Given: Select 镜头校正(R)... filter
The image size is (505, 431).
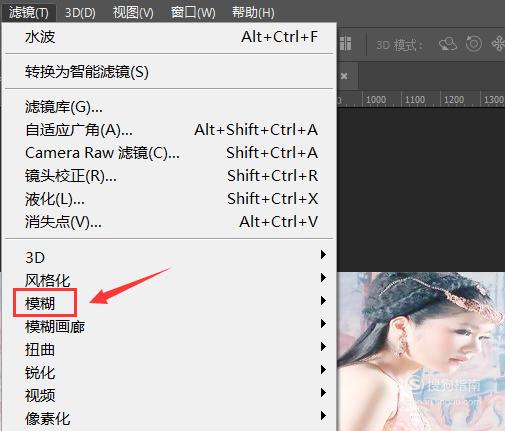Looking at the screenshot, I should 169,176.
